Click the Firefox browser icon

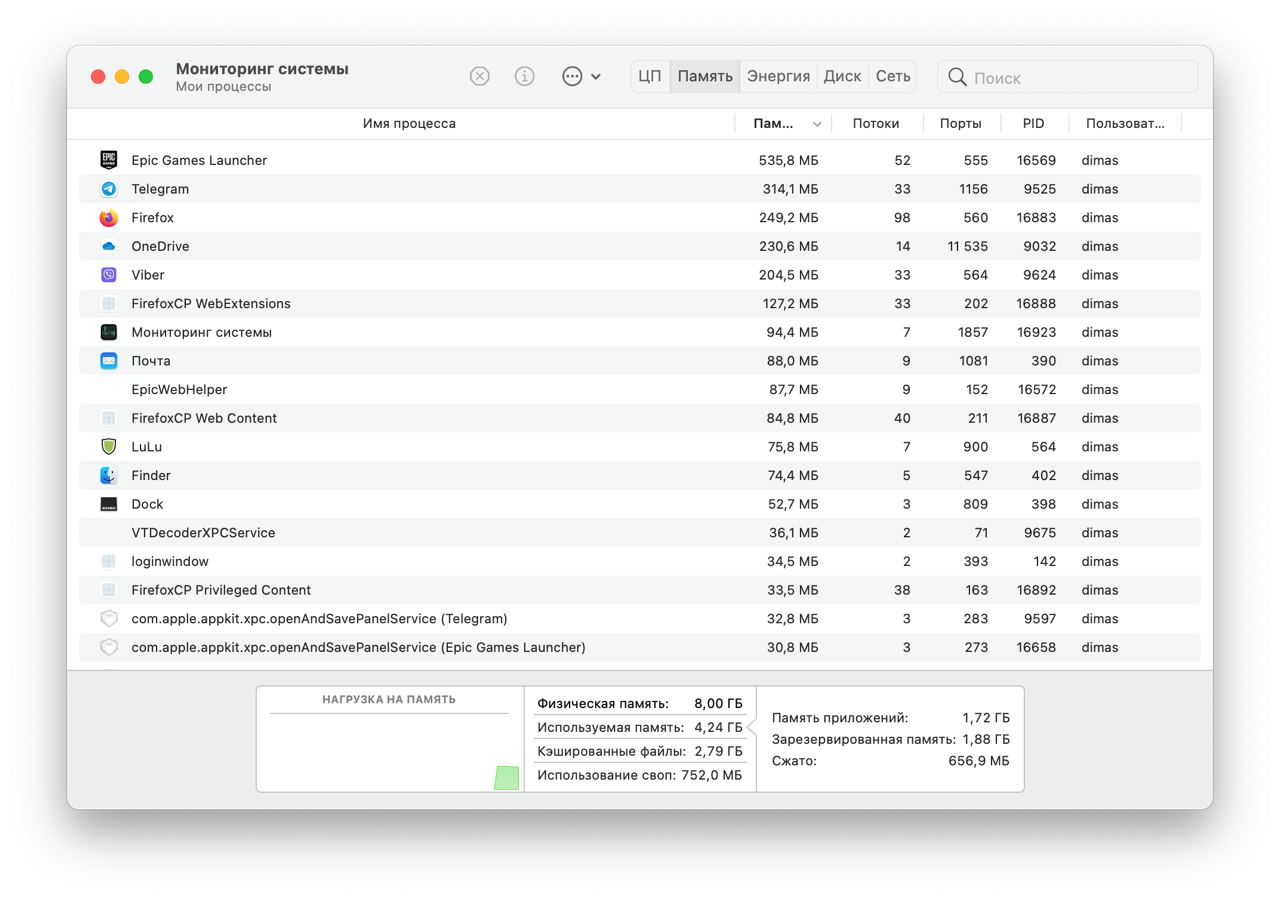coord(109,217)
